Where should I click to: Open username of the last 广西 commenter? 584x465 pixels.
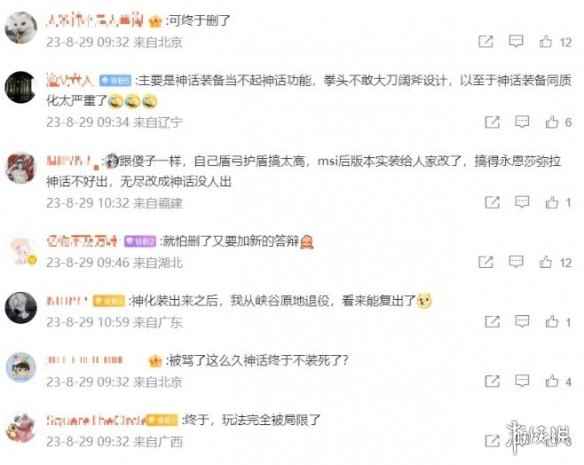click(x=96, y=420)
